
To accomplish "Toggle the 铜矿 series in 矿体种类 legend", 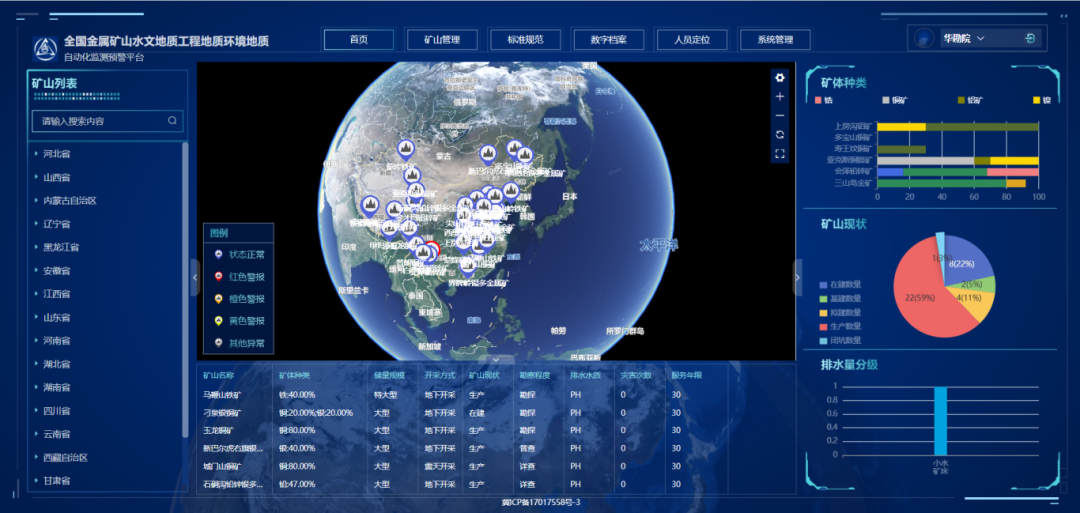I will 894,100.
